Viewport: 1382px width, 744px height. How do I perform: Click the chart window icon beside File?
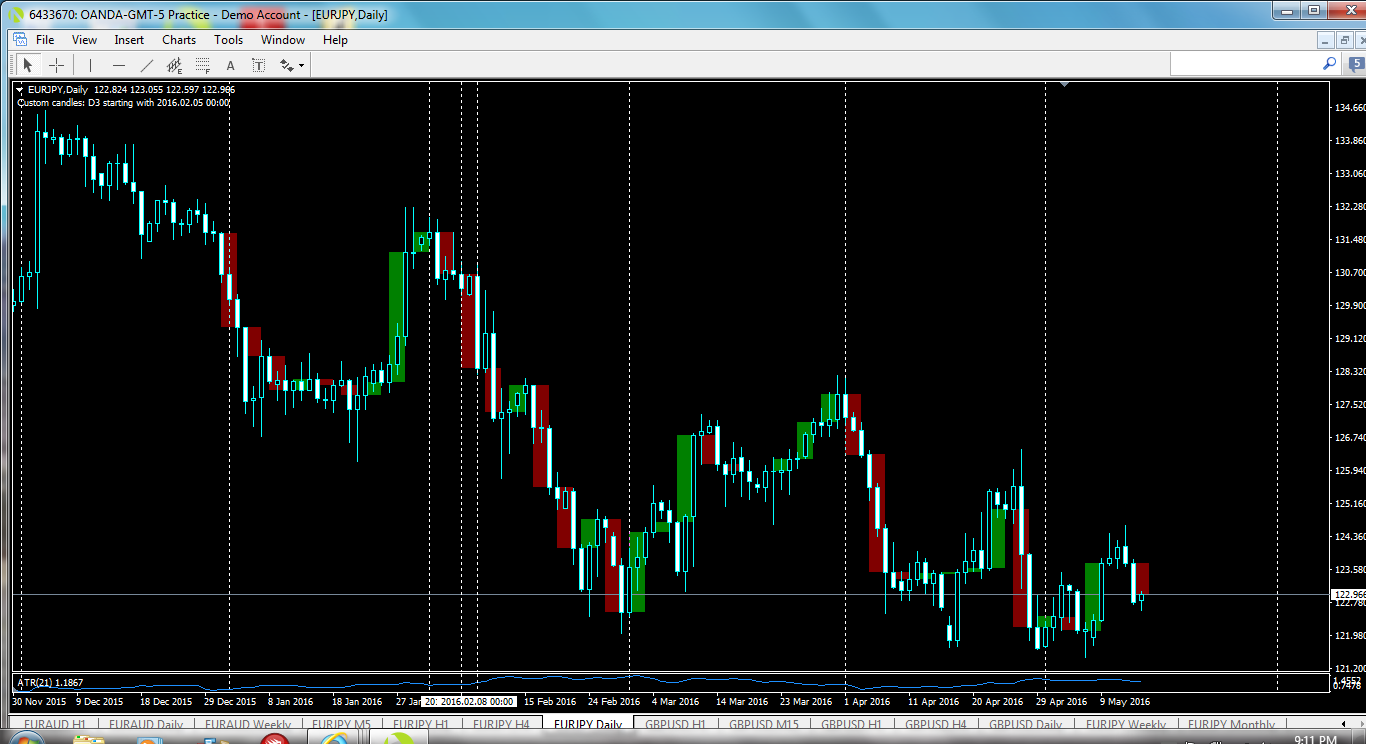(x=19, y=40)
